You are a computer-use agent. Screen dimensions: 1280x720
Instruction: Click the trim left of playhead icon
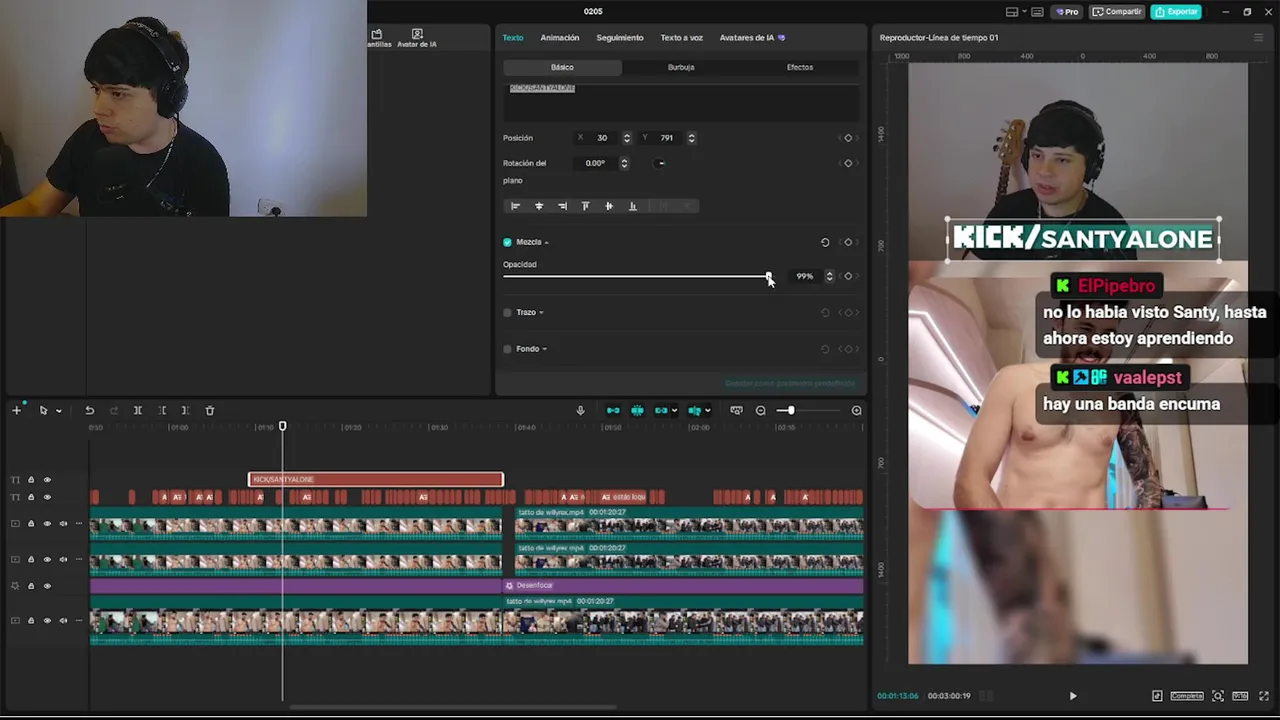click(x=162, y=410)
